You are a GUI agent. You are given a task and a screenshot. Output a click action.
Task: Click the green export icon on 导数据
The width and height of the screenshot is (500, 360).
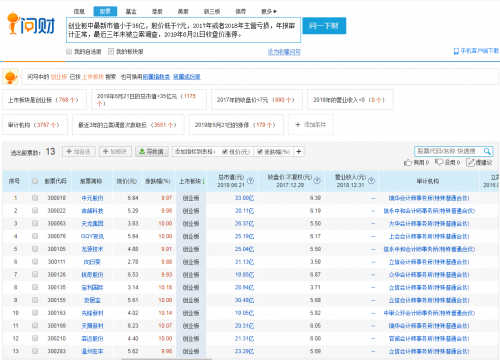click(x=142, y=152)
